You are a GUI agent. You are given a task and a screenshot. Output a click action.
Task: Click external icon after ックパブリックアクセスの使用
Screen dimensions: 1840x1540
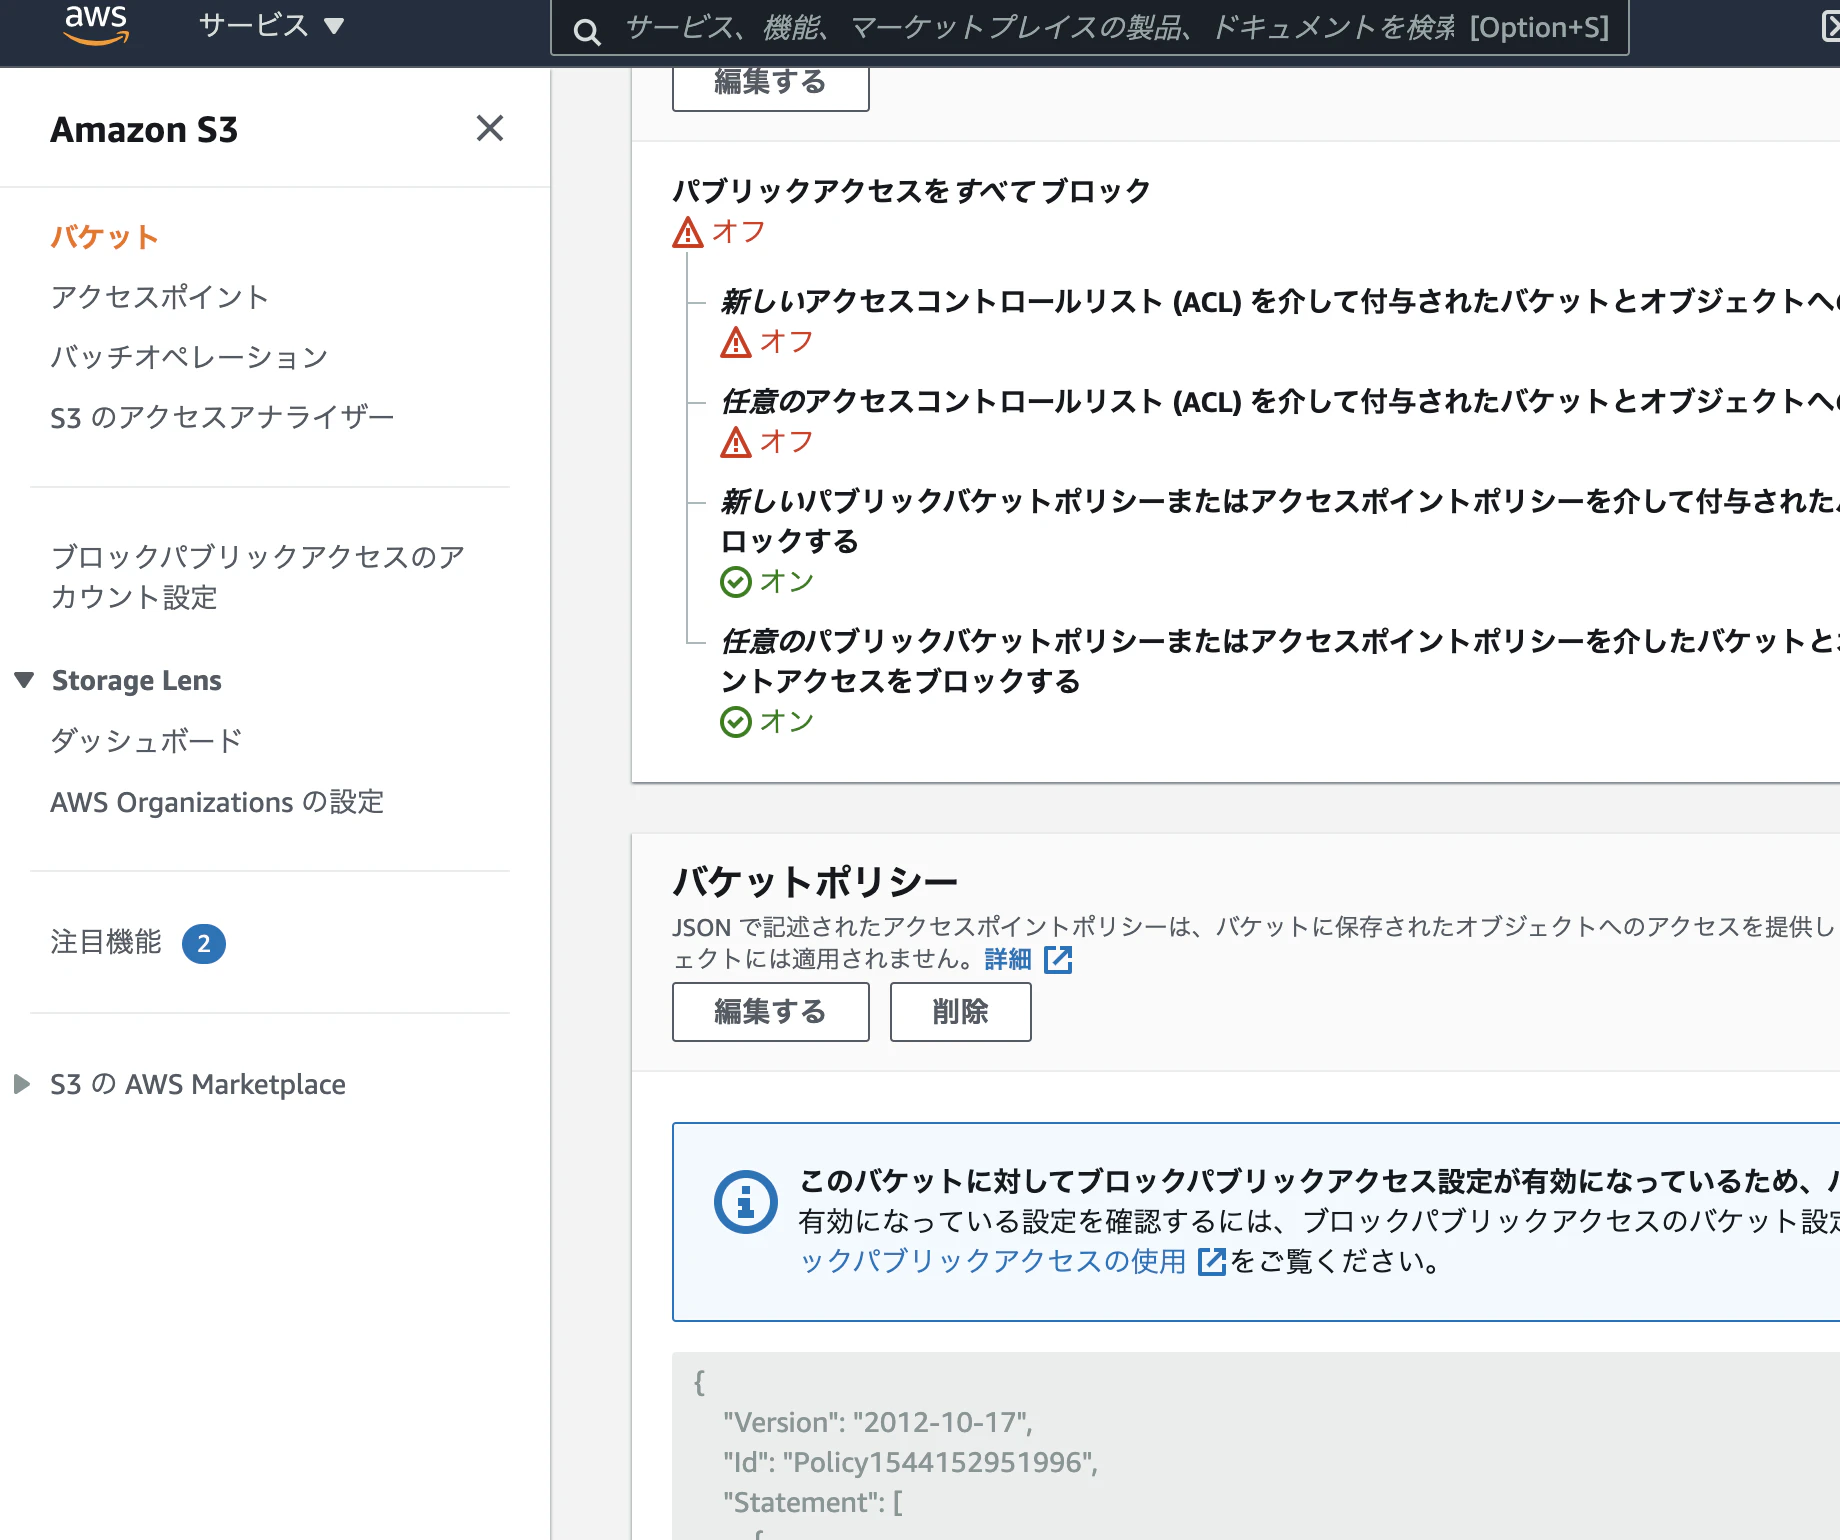(1211, 1262)
